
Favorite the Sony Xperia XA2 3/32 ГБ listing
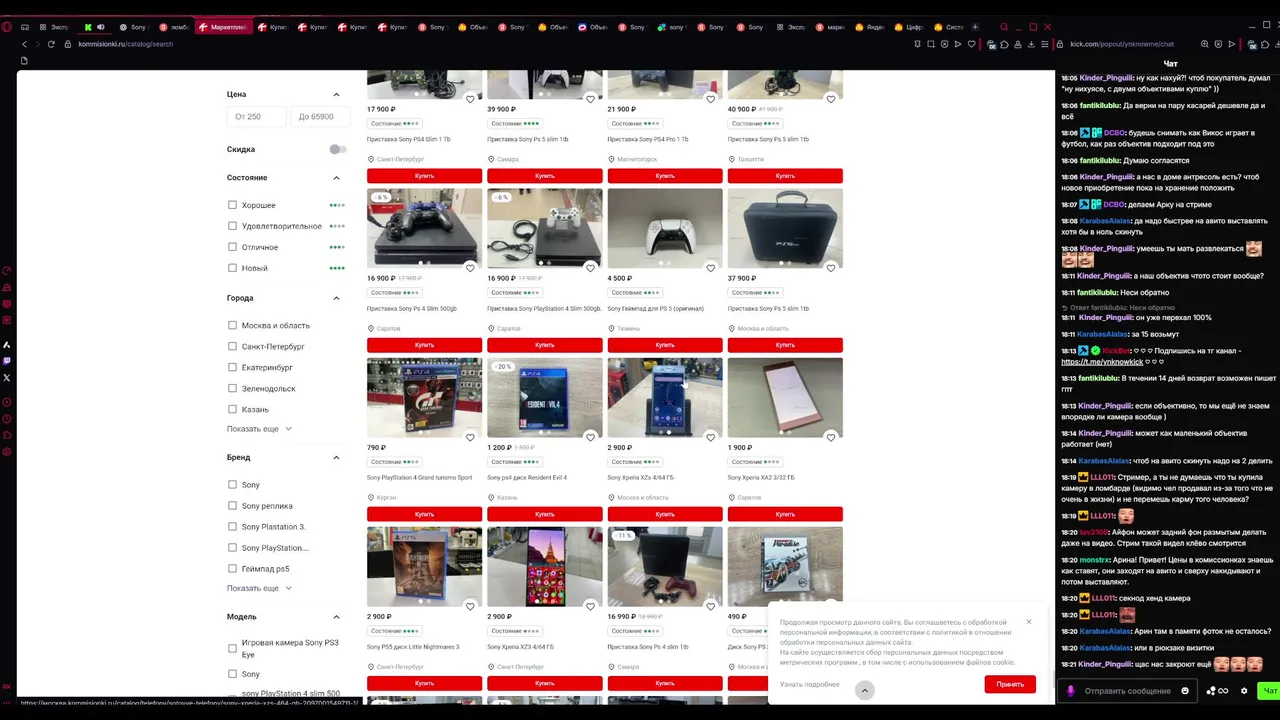coord(831,437)
